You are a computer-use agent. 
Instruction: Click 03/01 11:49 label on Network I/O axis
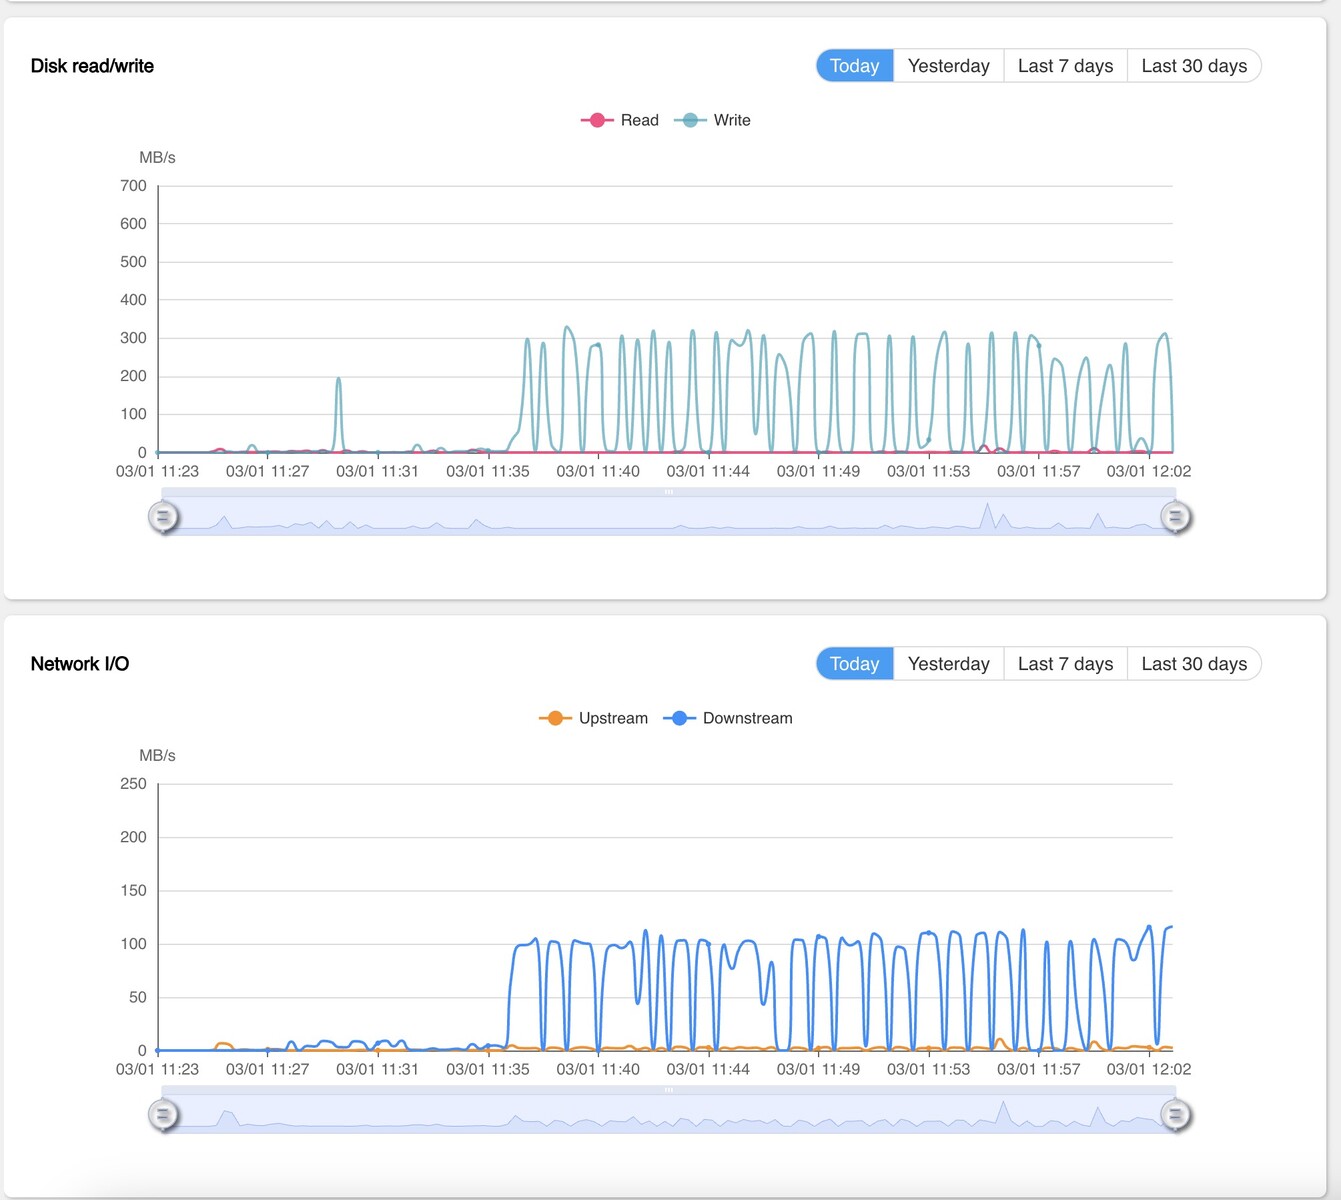click(818, 1069)
